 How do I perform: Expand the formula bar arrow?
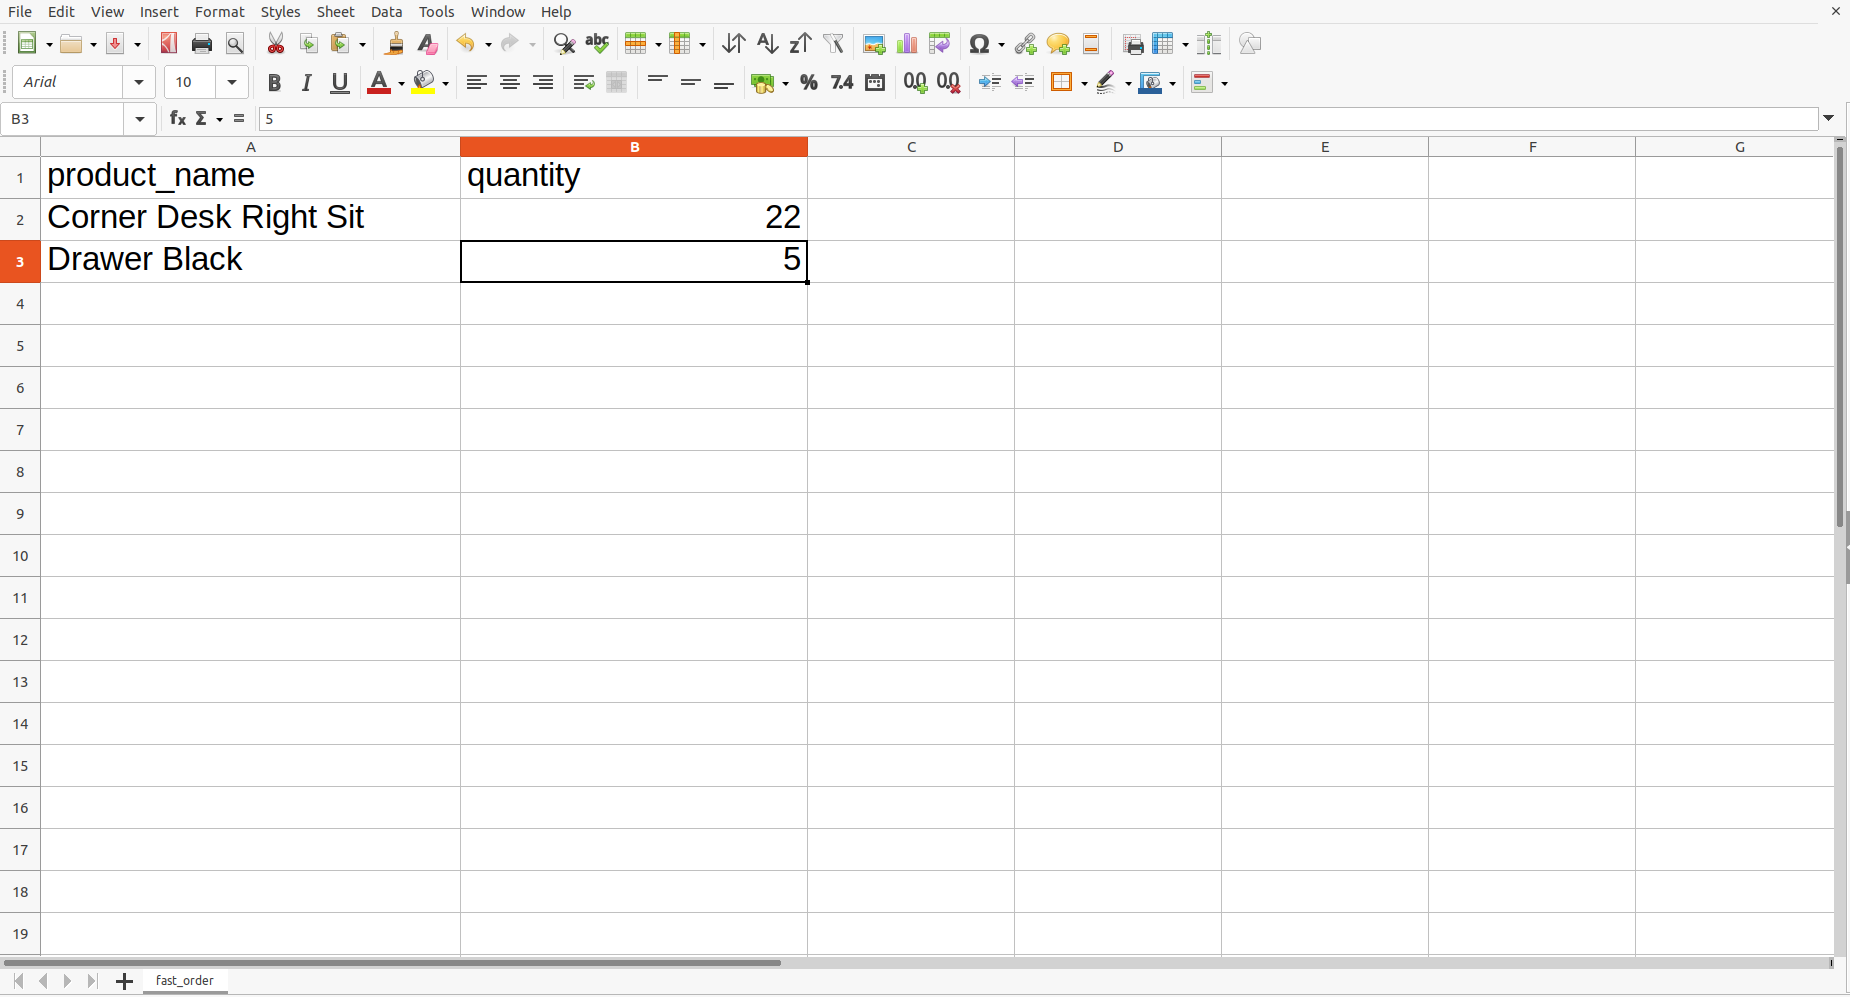coord(1829,118)
